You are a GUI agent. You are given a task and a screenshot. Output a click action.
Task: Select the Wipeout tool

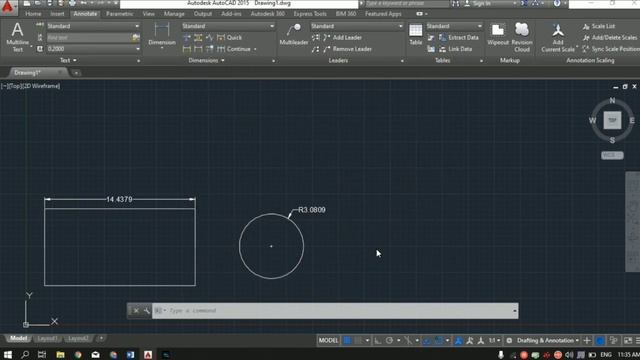coord(498,34)
